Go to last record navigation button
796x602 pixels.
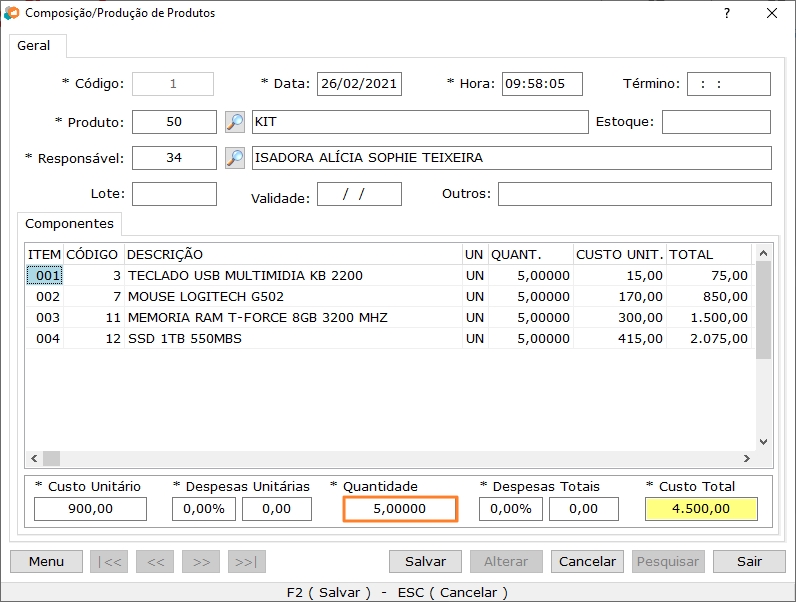coord(247,561)
